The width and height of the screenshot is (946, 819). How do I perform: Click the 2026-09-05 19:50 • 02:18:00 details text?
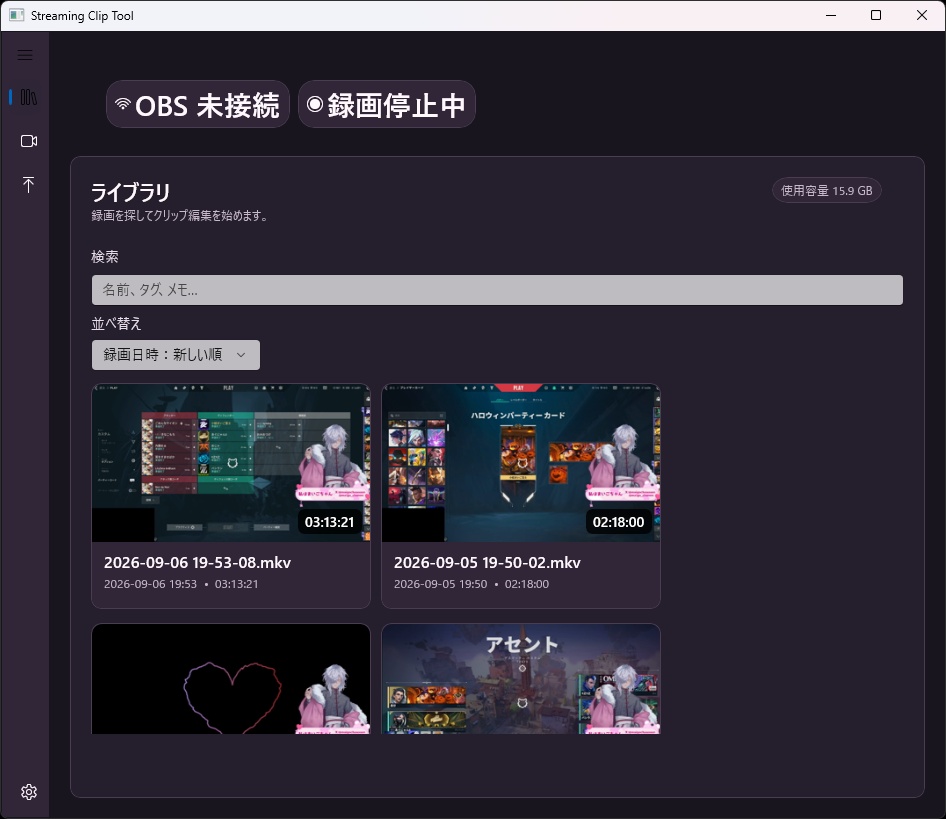click(471, 584)
